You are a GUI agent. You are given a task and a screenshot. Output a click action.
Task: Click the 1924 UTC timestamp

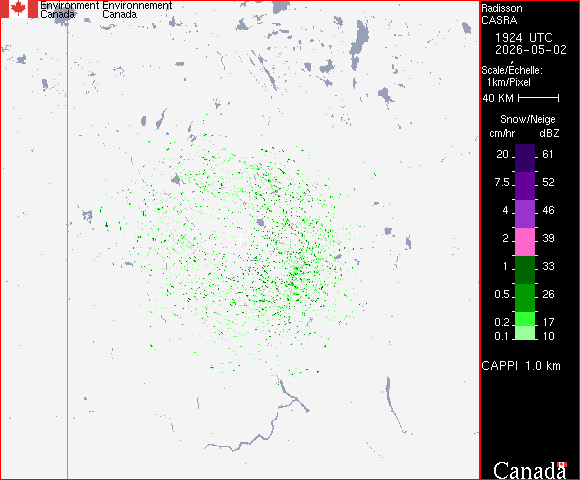coord(524,38)
